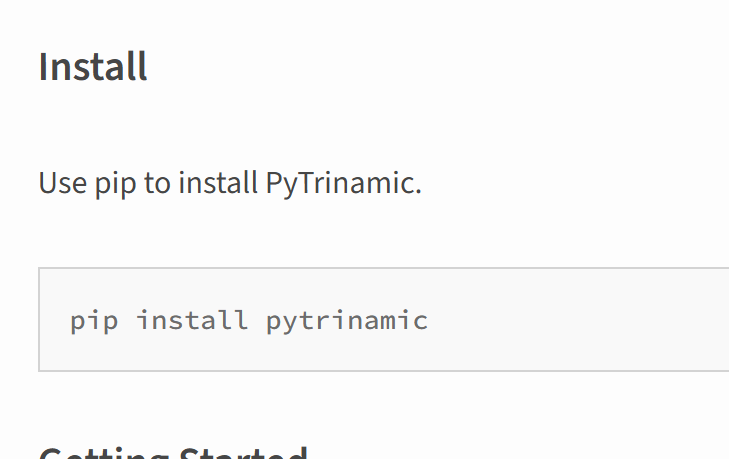Click empty code block area right of command

(580, 320)
